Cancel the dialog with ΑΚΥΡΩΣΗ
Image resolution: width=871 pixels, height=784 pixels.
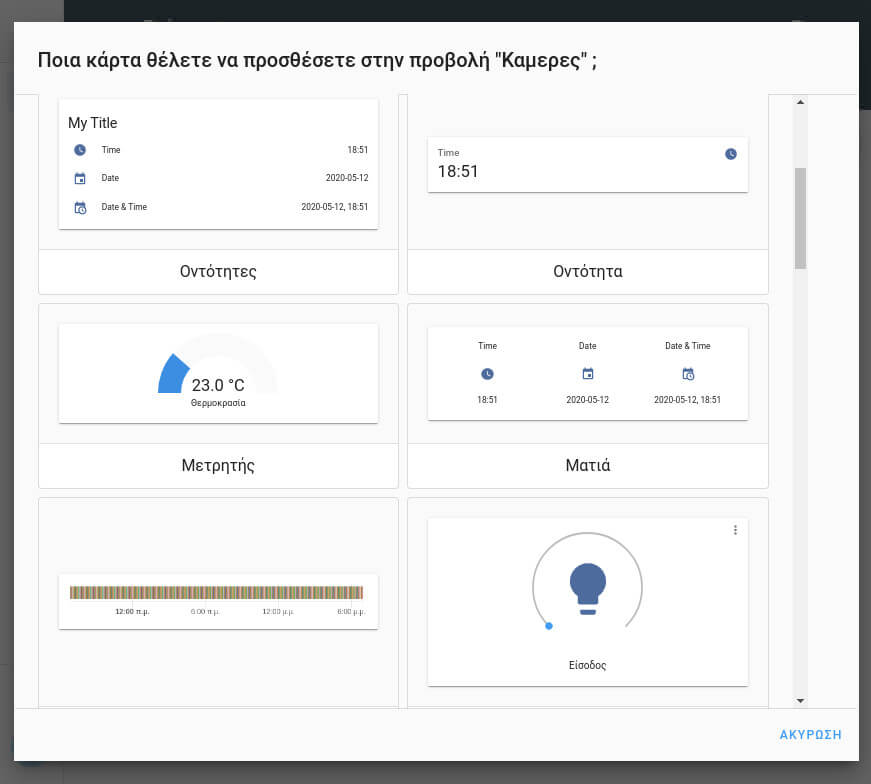pyautogui.click(x=810, y=735)
